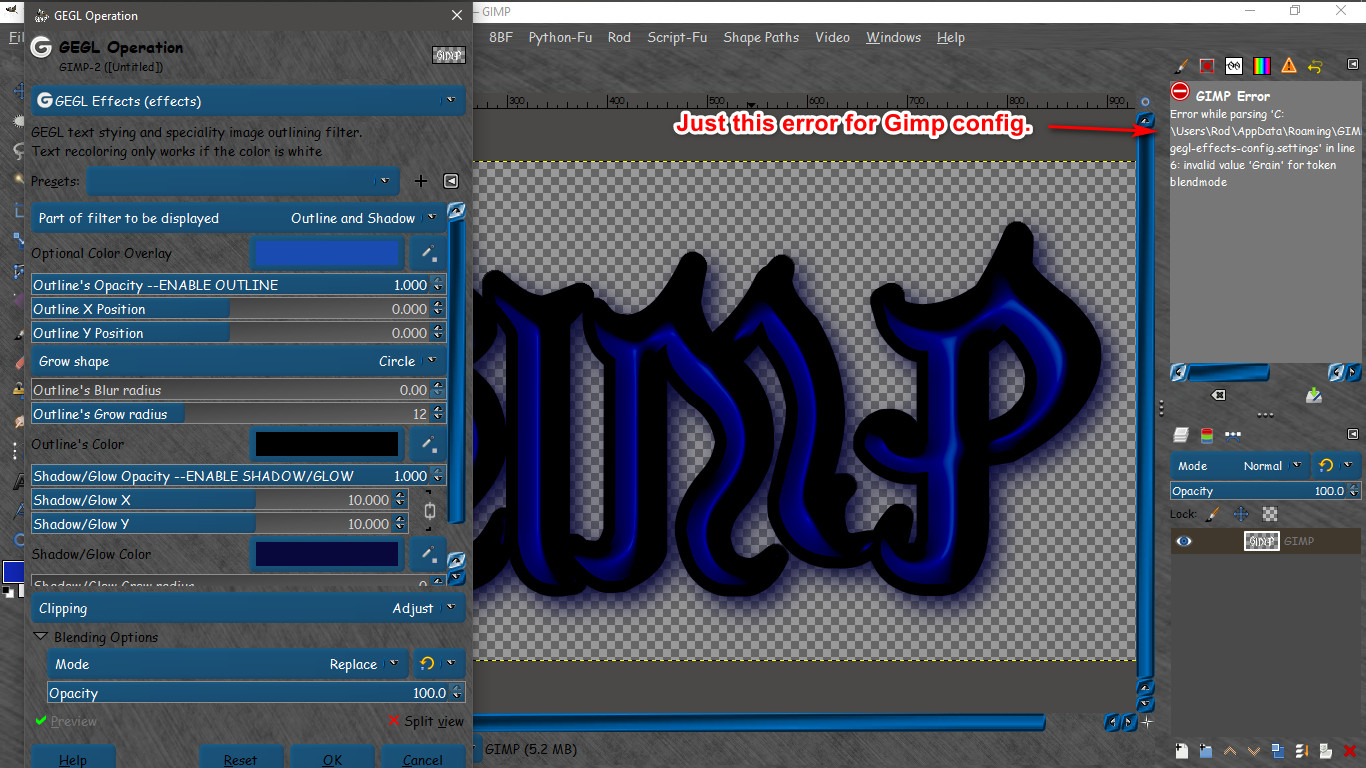Toggle lock pixels paintbrush icon

coord(1212,514)
